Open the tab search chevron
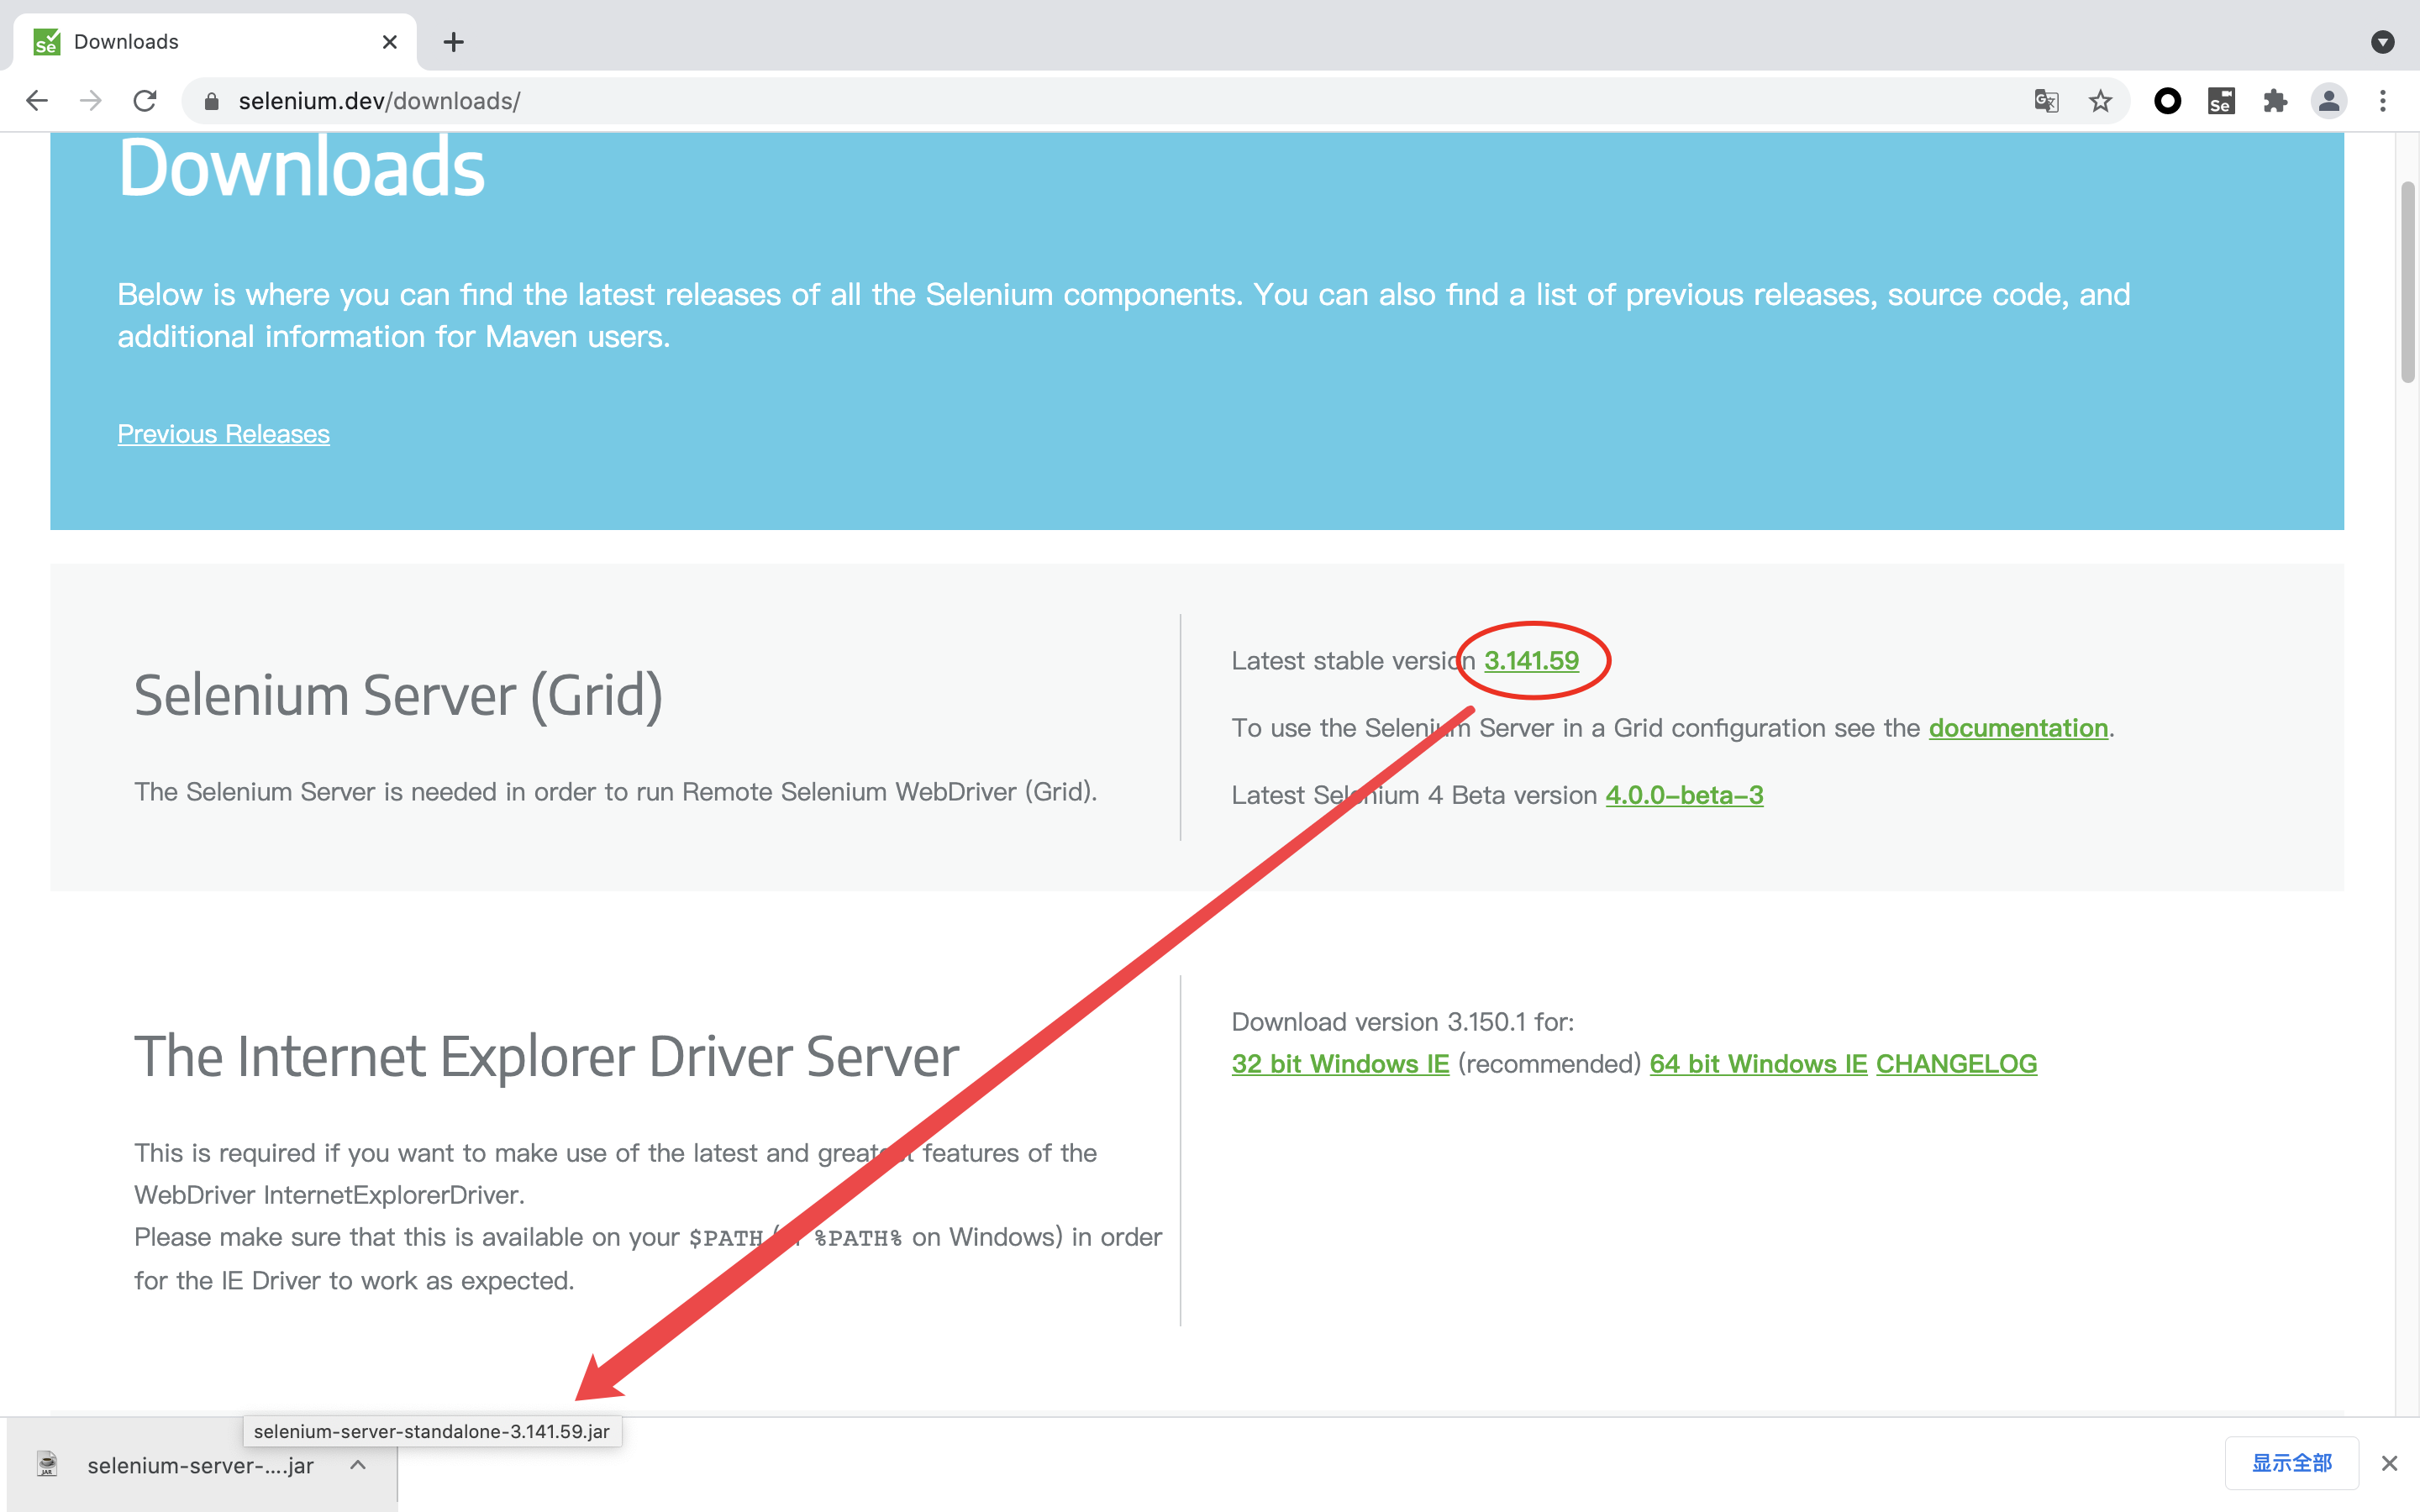This screenshot has width=2420, height=1512. coord(2383,42)
